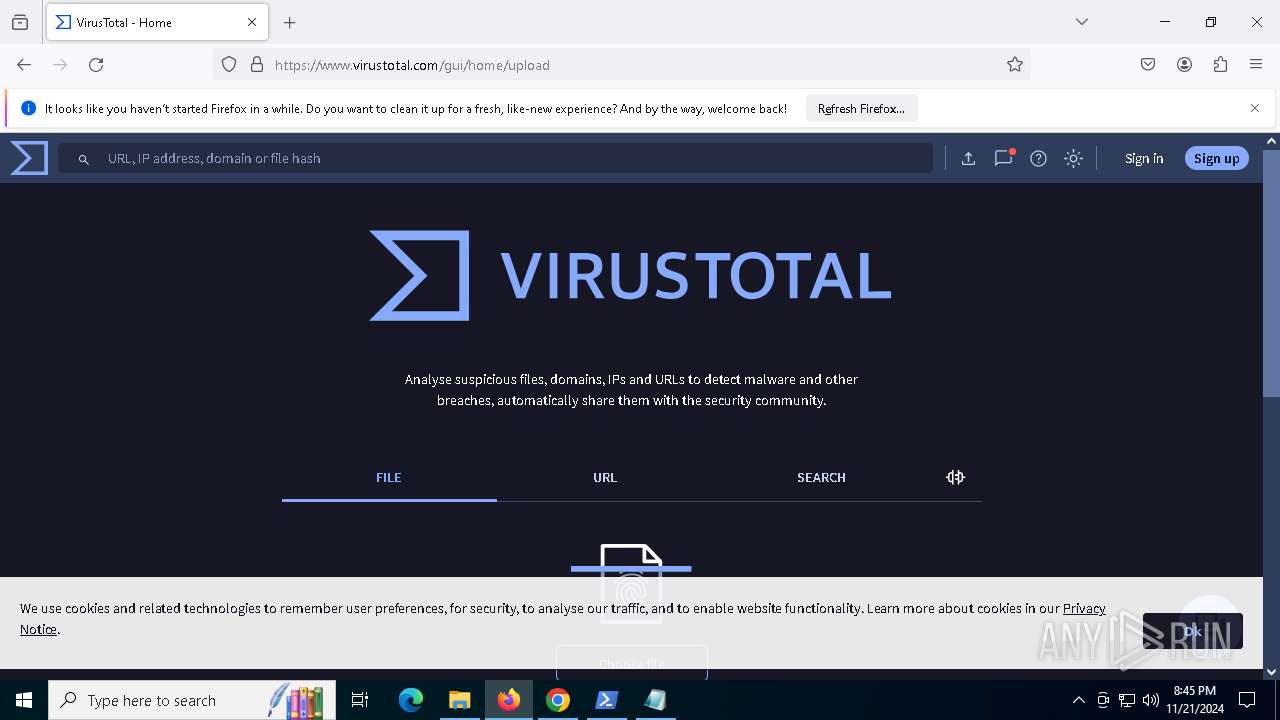The width and height of the screenshot is (1280, 720).
Task: Open the API scripting icon beside SEARCH
Action: [955, 477]
